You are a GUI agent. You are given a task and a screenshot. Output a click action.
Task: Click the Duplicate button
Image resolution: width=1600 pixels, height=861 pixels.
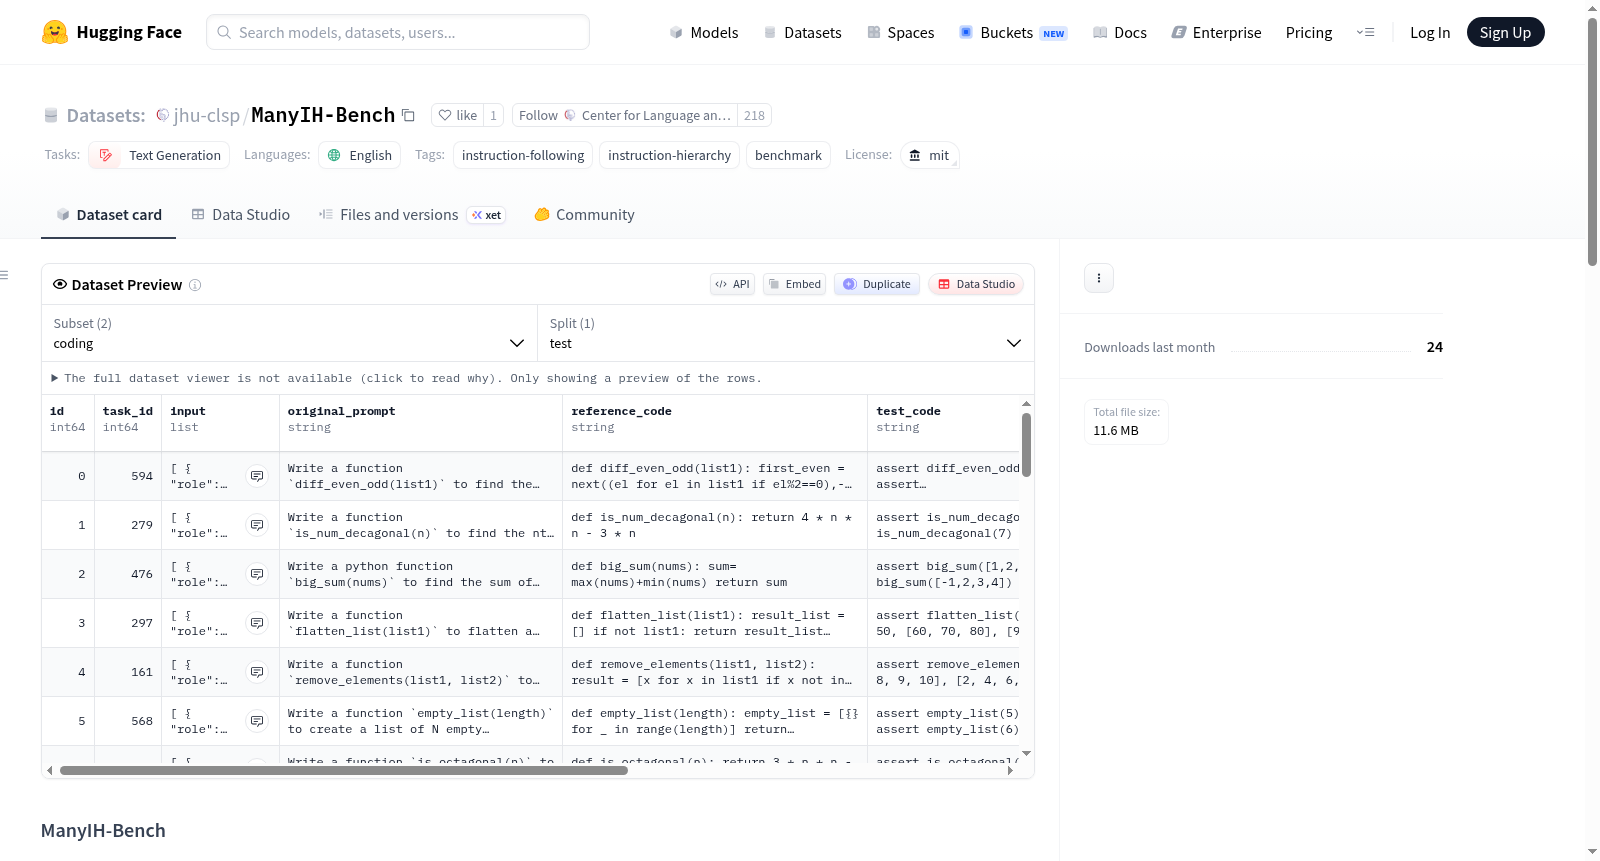pos(877,284)
